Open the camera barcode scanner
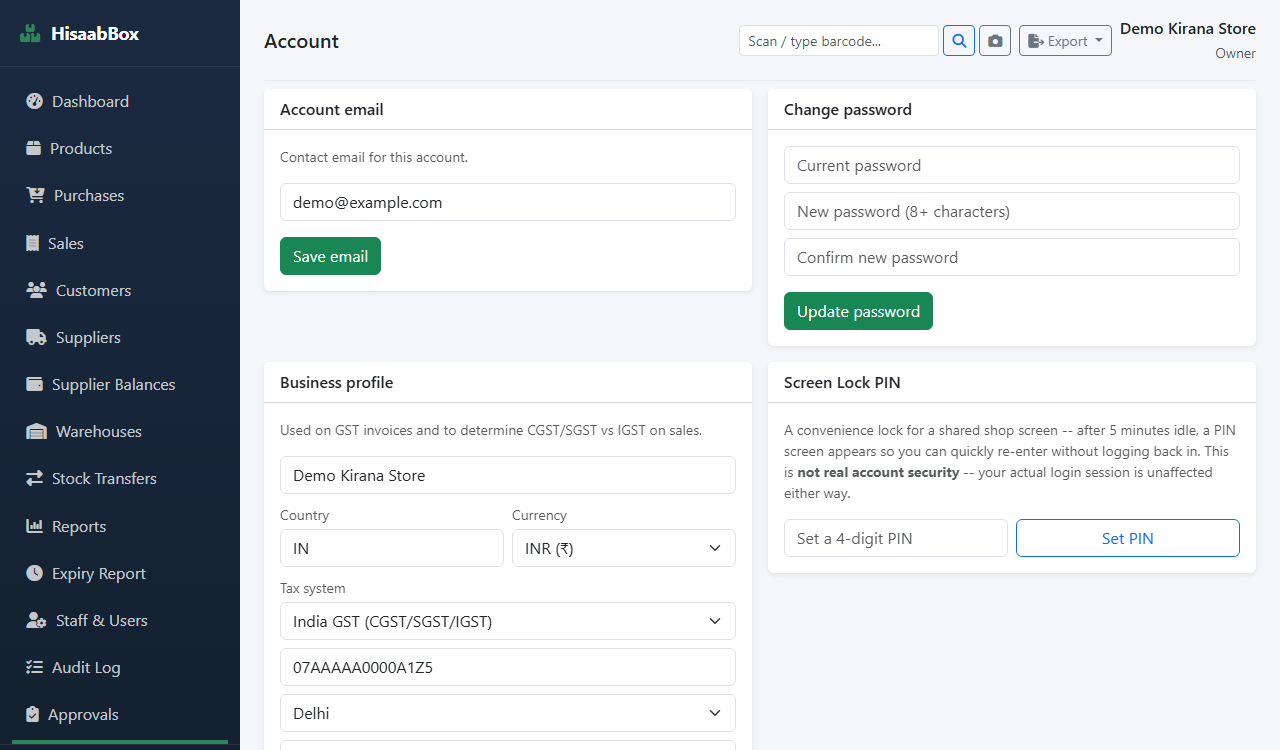Screen dimensions: 1280x750 click(x=995, y=41)
